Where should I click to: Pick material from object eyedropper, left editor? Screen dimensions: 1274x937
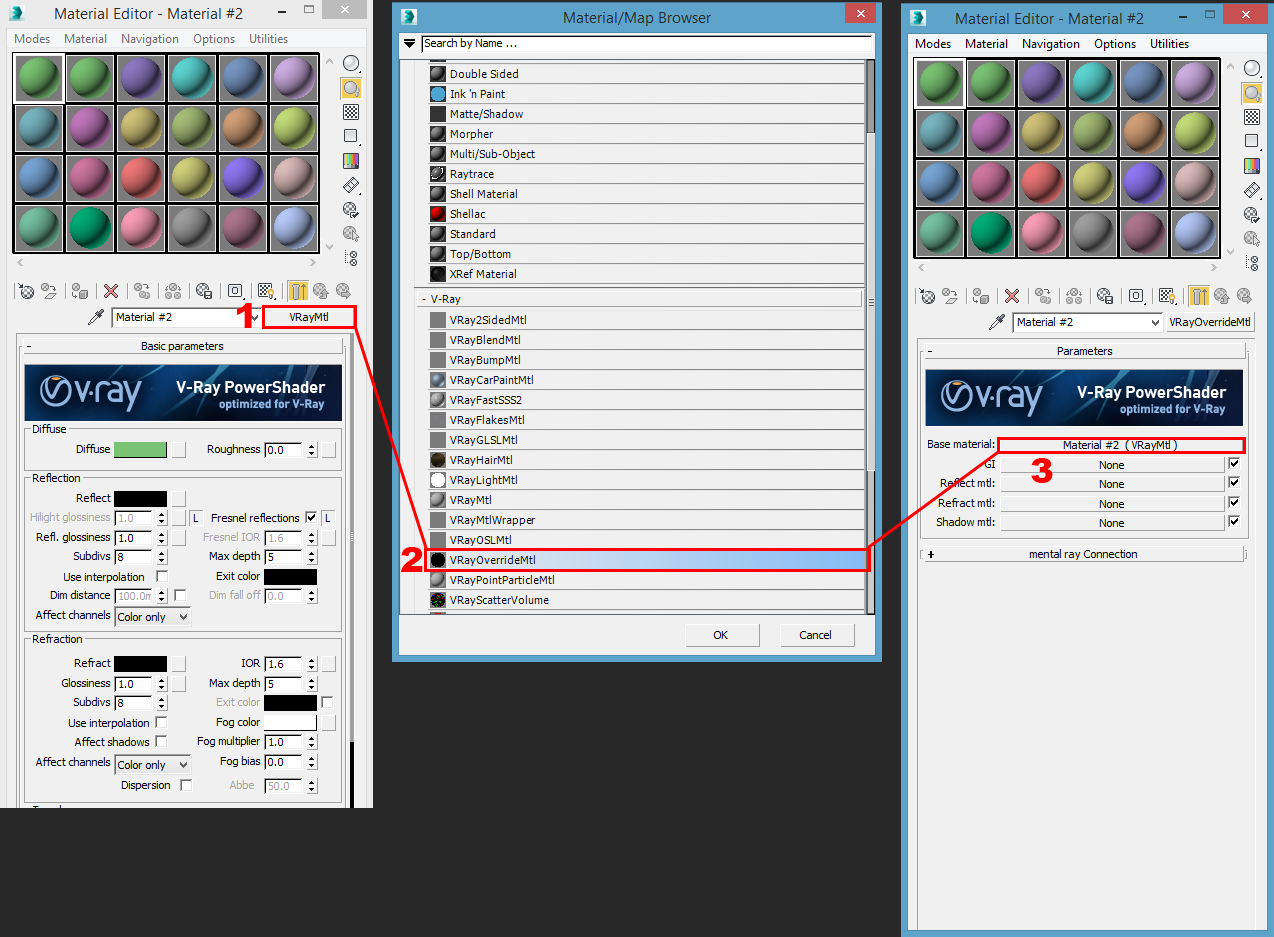coord(97,317)
